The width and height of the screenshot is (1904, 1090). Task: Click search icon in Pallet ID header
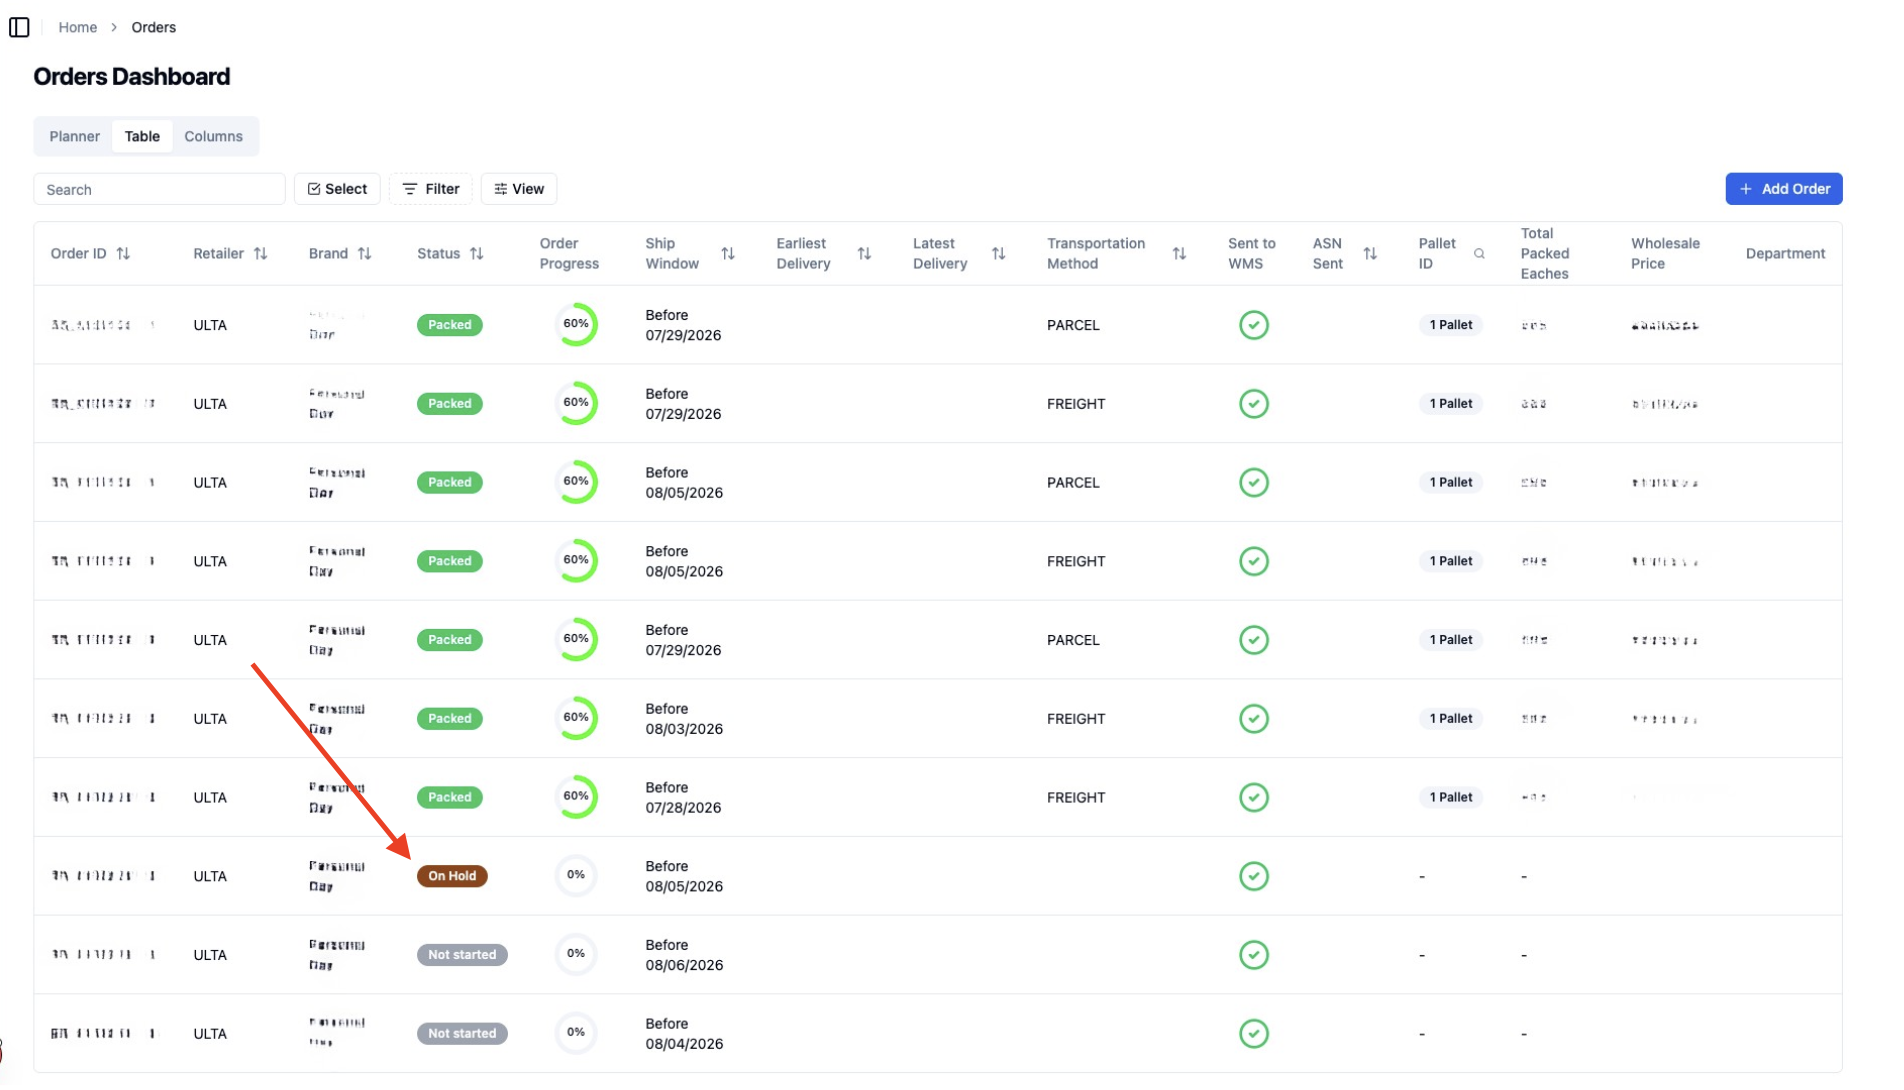[1479, 254]
